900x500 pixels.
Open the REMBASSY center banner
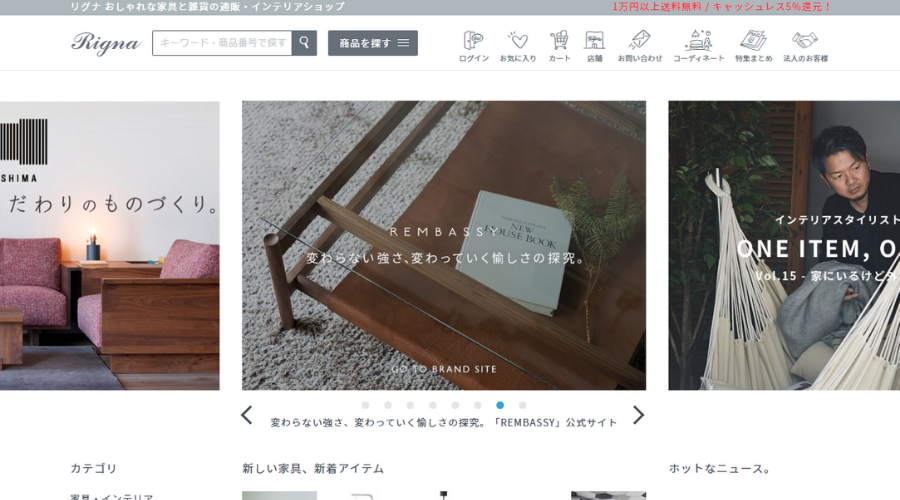tap(444, 246)
